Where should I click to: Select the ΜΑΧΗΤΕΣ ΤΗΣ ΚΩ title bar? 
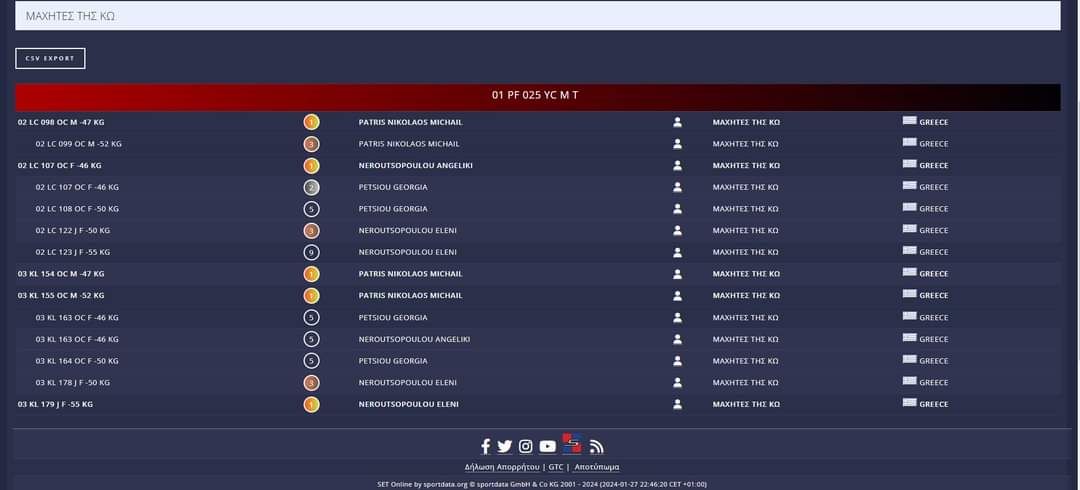point(537,16)
